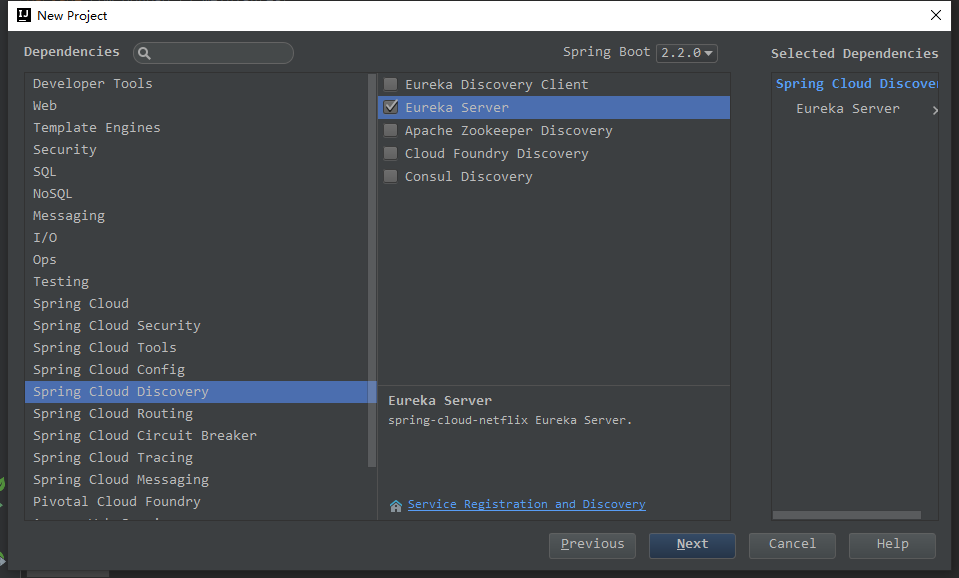Open the NoSQL dependency category

[53, 194]
